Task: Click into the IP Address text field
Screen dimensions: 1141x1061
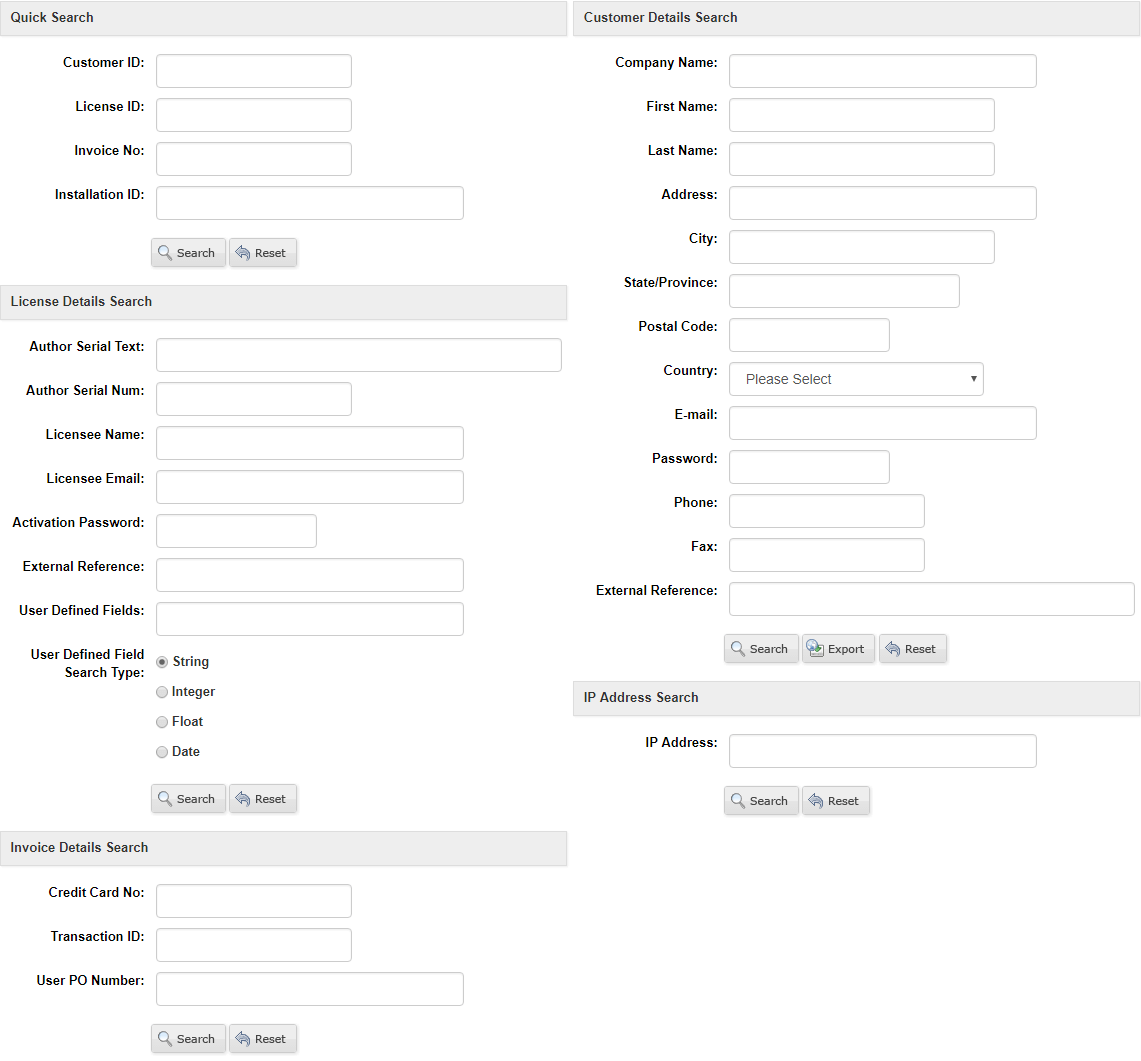Action: (x=882, y=751)
